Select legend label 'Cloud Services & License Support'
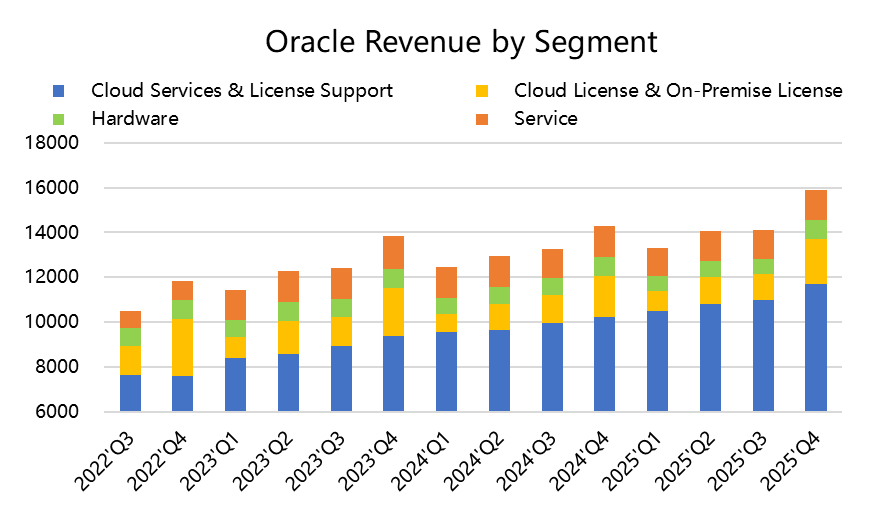Viewport: 869px width, 517px height. 242,91
